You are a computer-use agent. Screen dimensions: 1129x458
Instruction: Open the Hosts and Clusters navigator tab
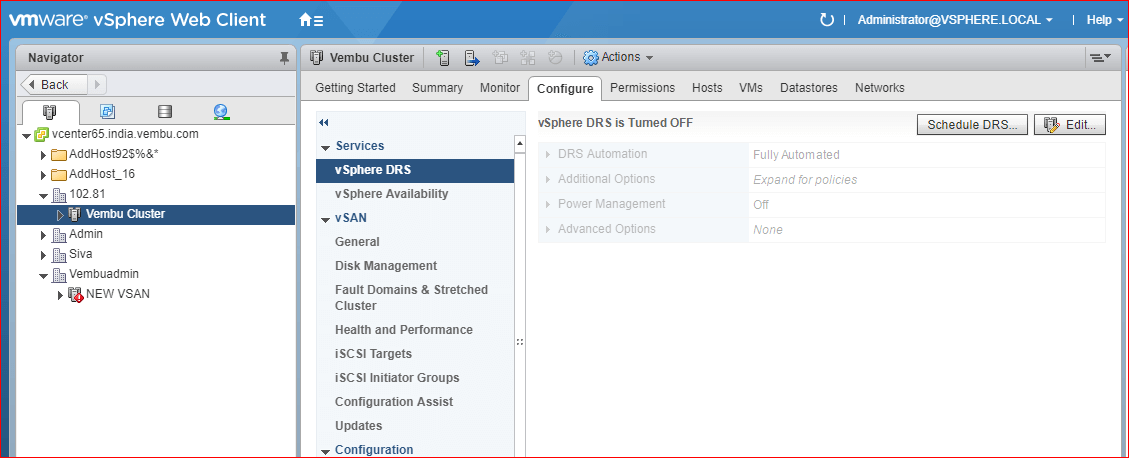[50, 112]
